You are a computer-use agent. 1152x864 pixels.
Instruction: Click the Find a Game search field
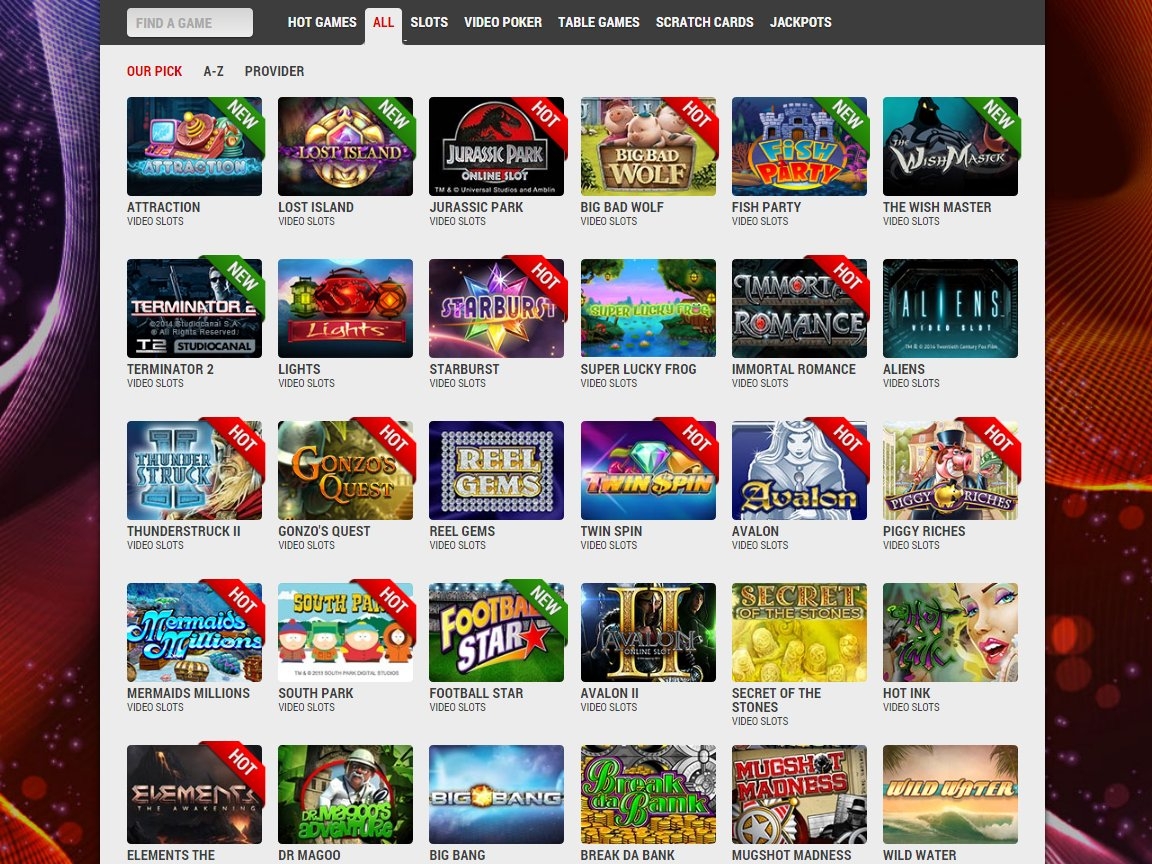tap(190, 23)
